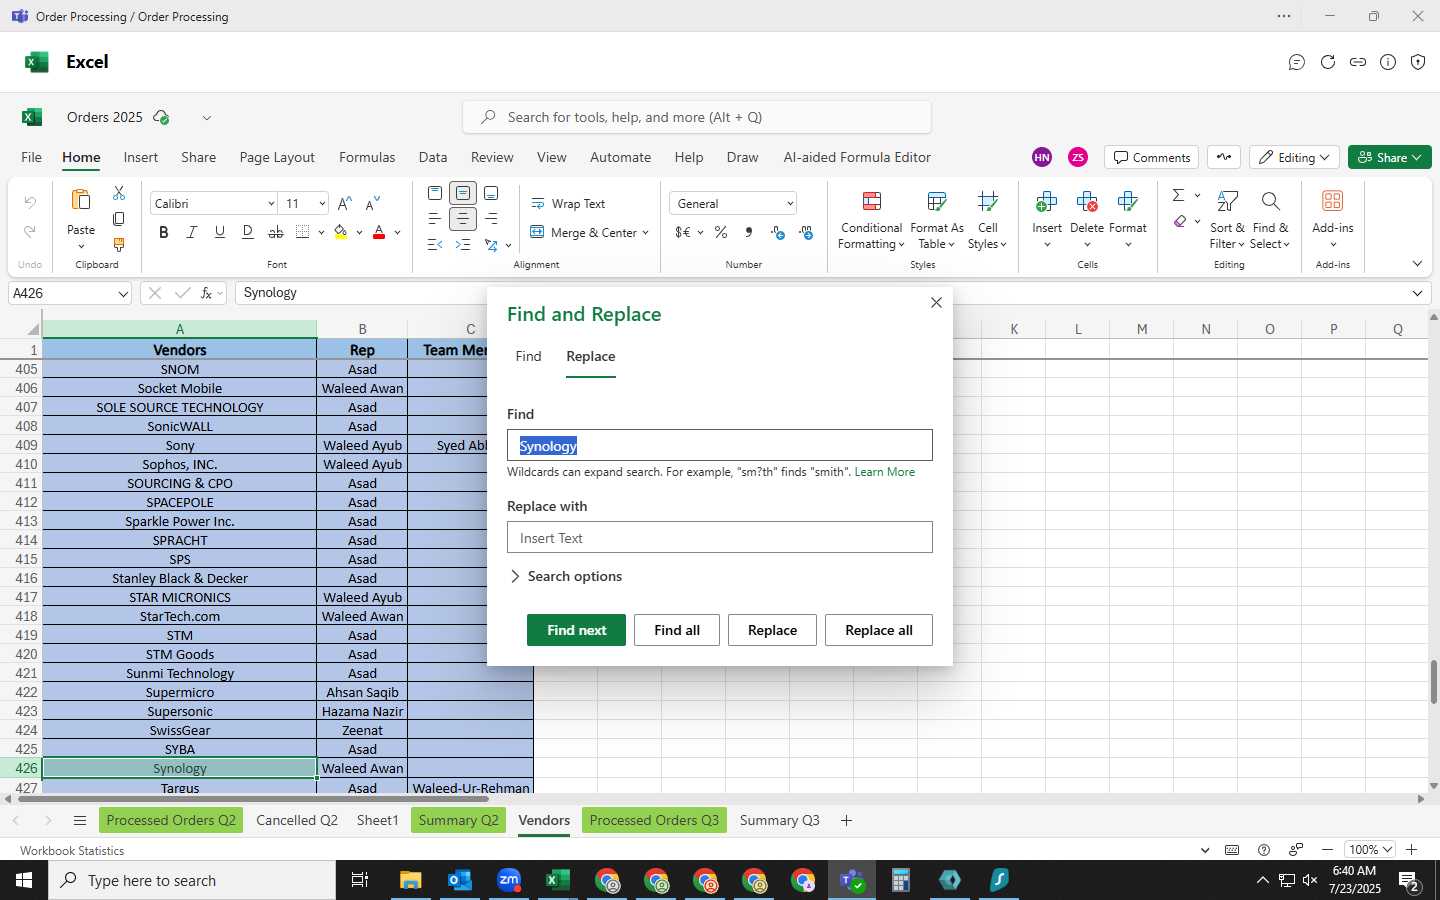The width and height of the screenshot is (1440, 900).
Task: Open Format As Table gallery
Action: (x=937, y=221)
